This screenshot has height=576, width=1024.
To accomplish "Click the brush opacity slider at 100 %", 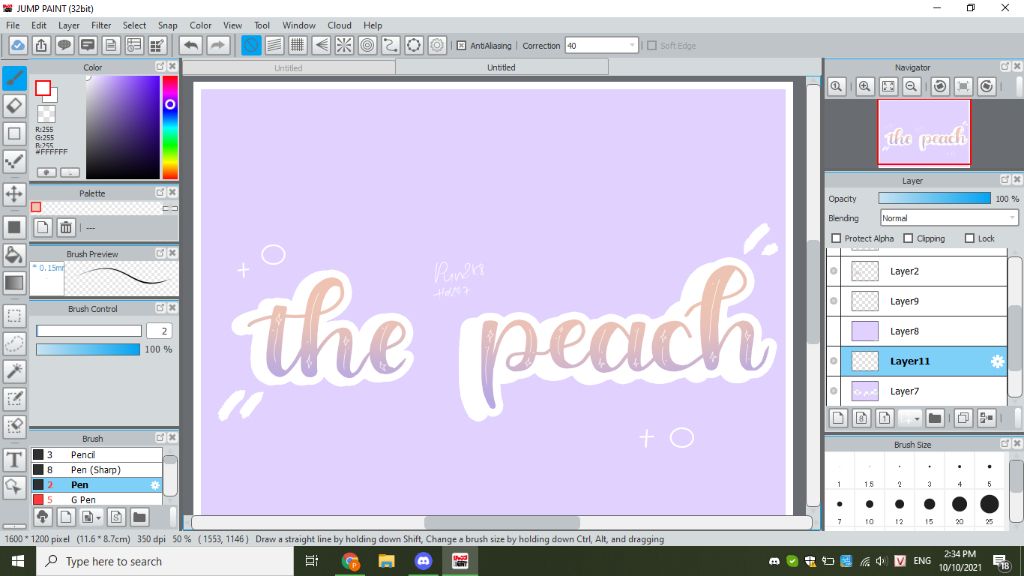I will [88, 349].
